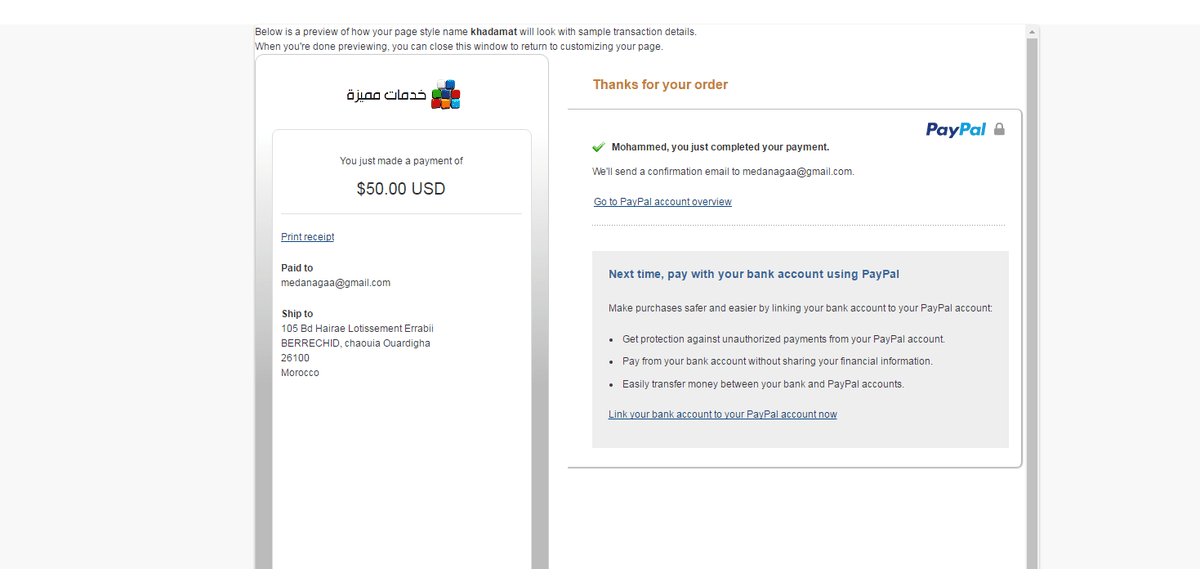Click the $50.00 USD payment amount
The width and height of the screenshot is (1200, 569).
tap(401, 189)
